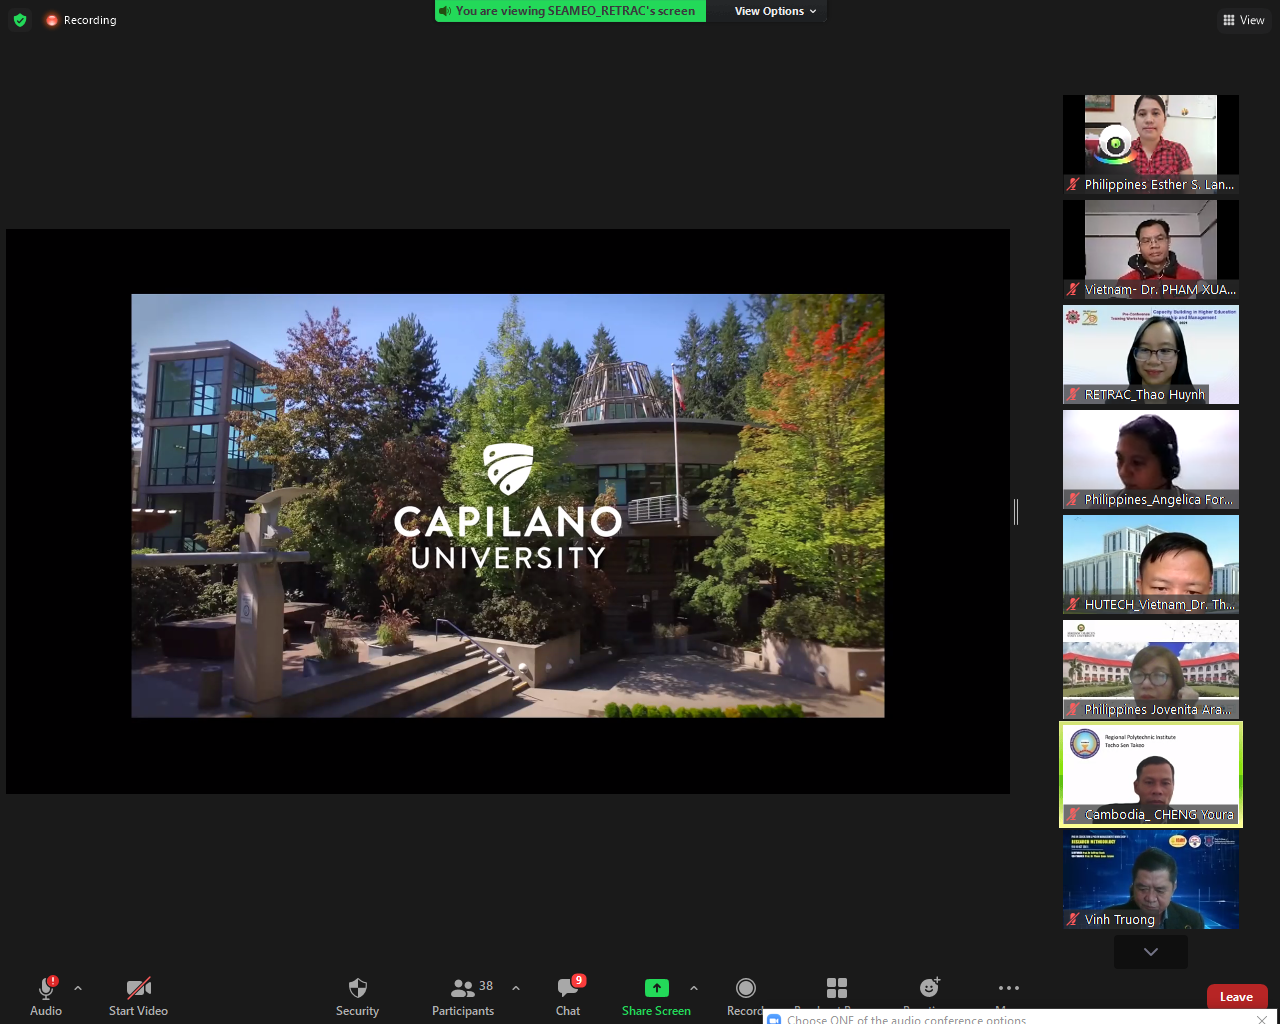Open Breakout Rooms grid icon
Screen dimensions: 1280x1024
[837, 988]
